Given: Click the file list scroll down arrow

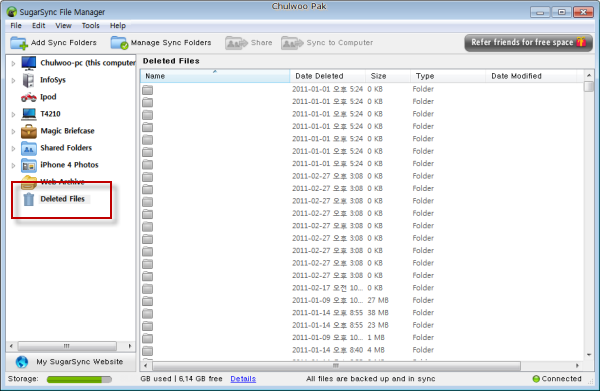Looking at the screenshot, I should [589, 355].
